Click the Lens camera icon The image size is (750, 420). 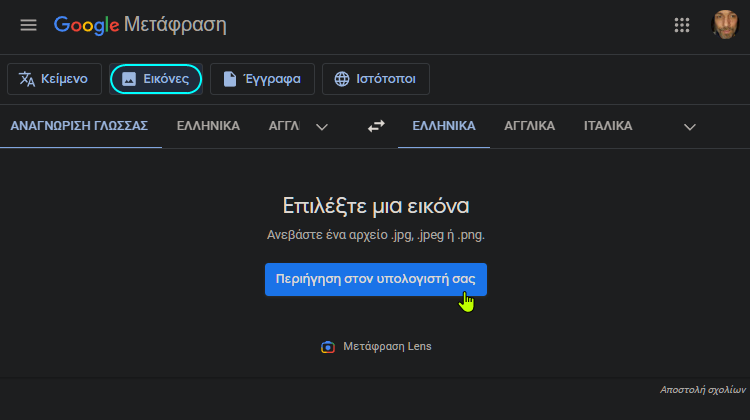click(x=328, y=347)
